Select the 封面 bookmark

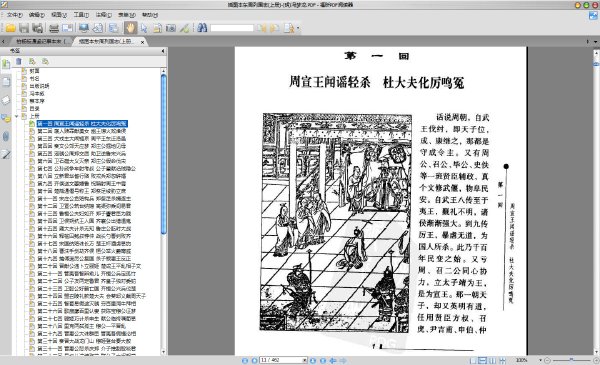34,71
